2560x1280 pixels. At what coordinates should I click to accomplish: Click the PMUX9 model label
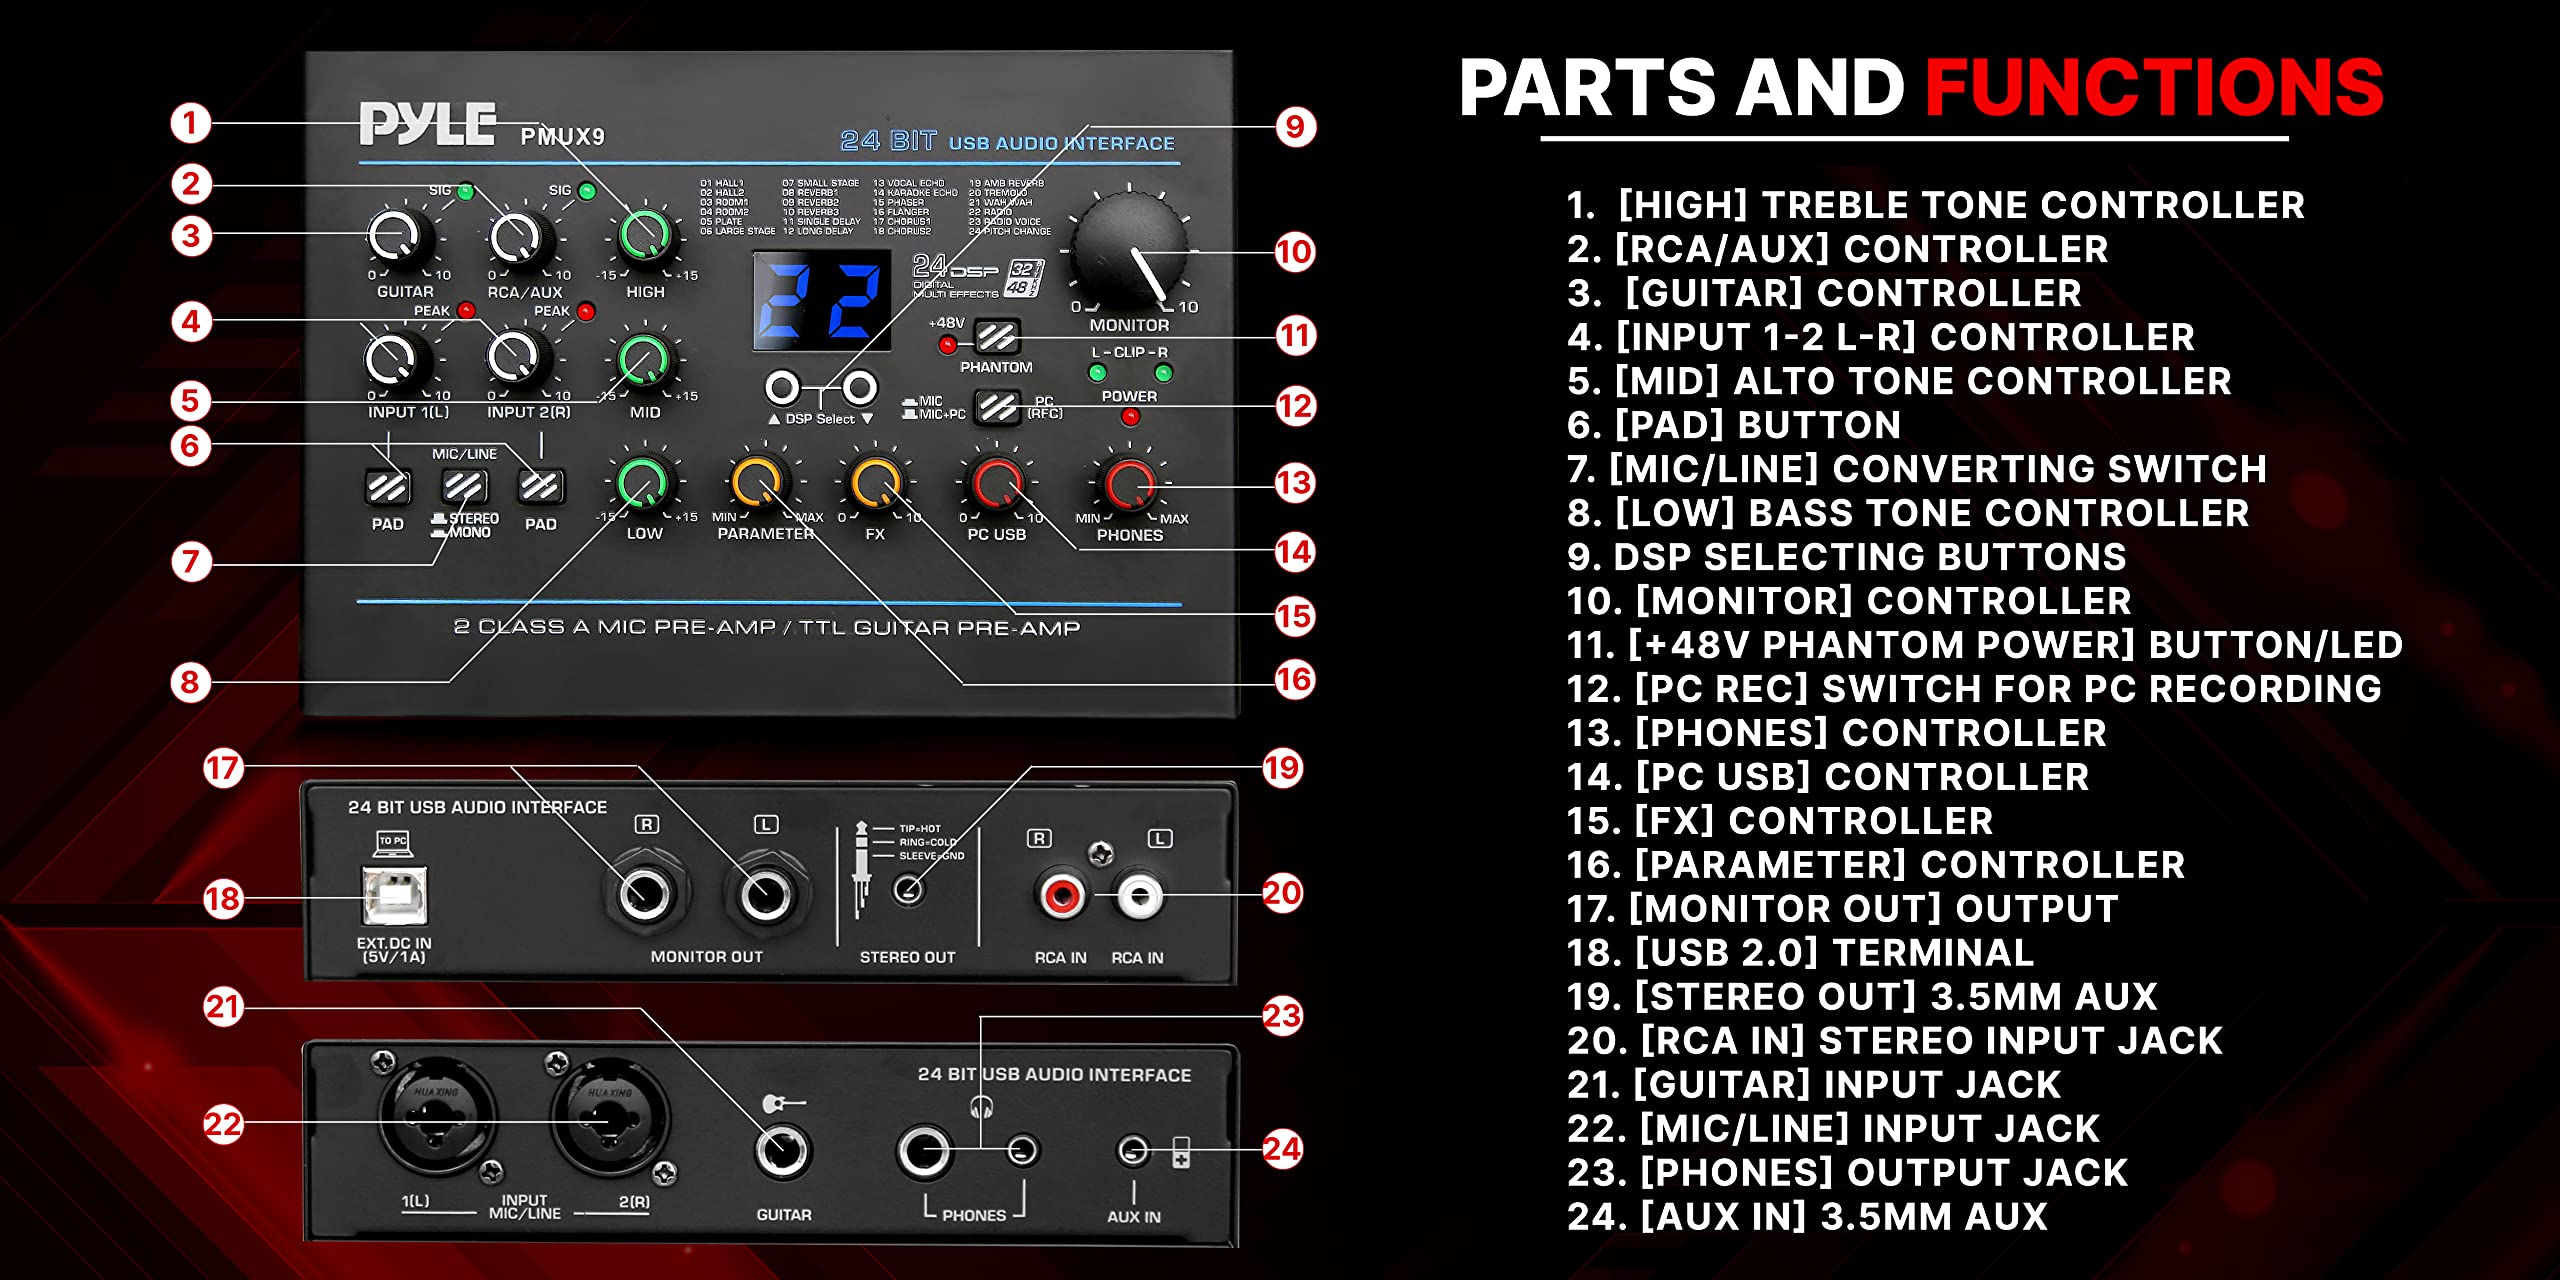point(562,137)
